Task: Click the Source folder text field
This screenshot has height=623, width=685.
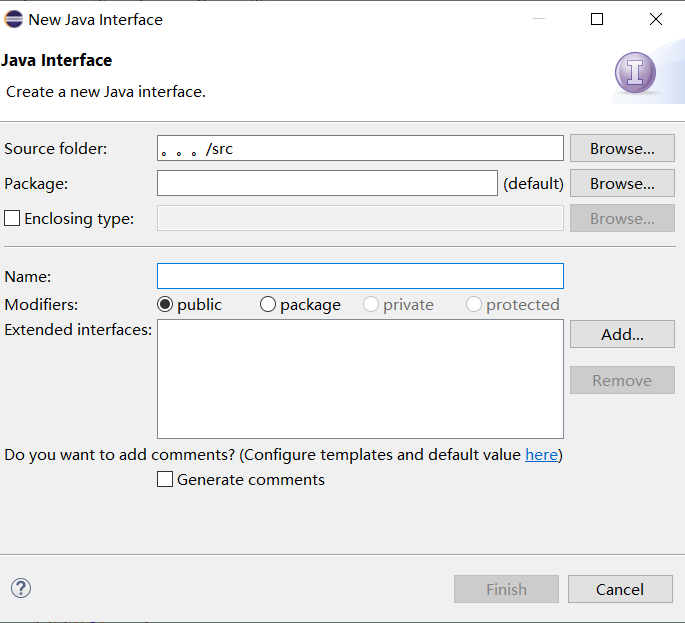Action: pyautogui.click(x=360, y=149)
